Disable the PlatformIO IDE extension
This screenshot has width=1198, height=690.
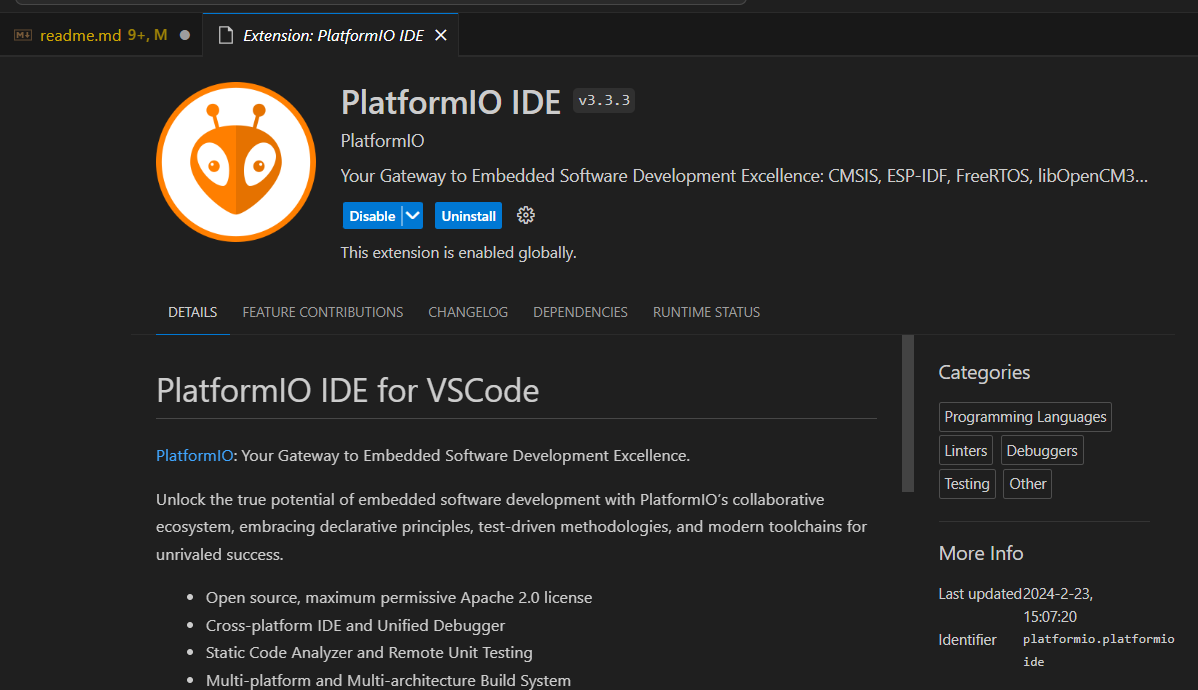[372, 215]
